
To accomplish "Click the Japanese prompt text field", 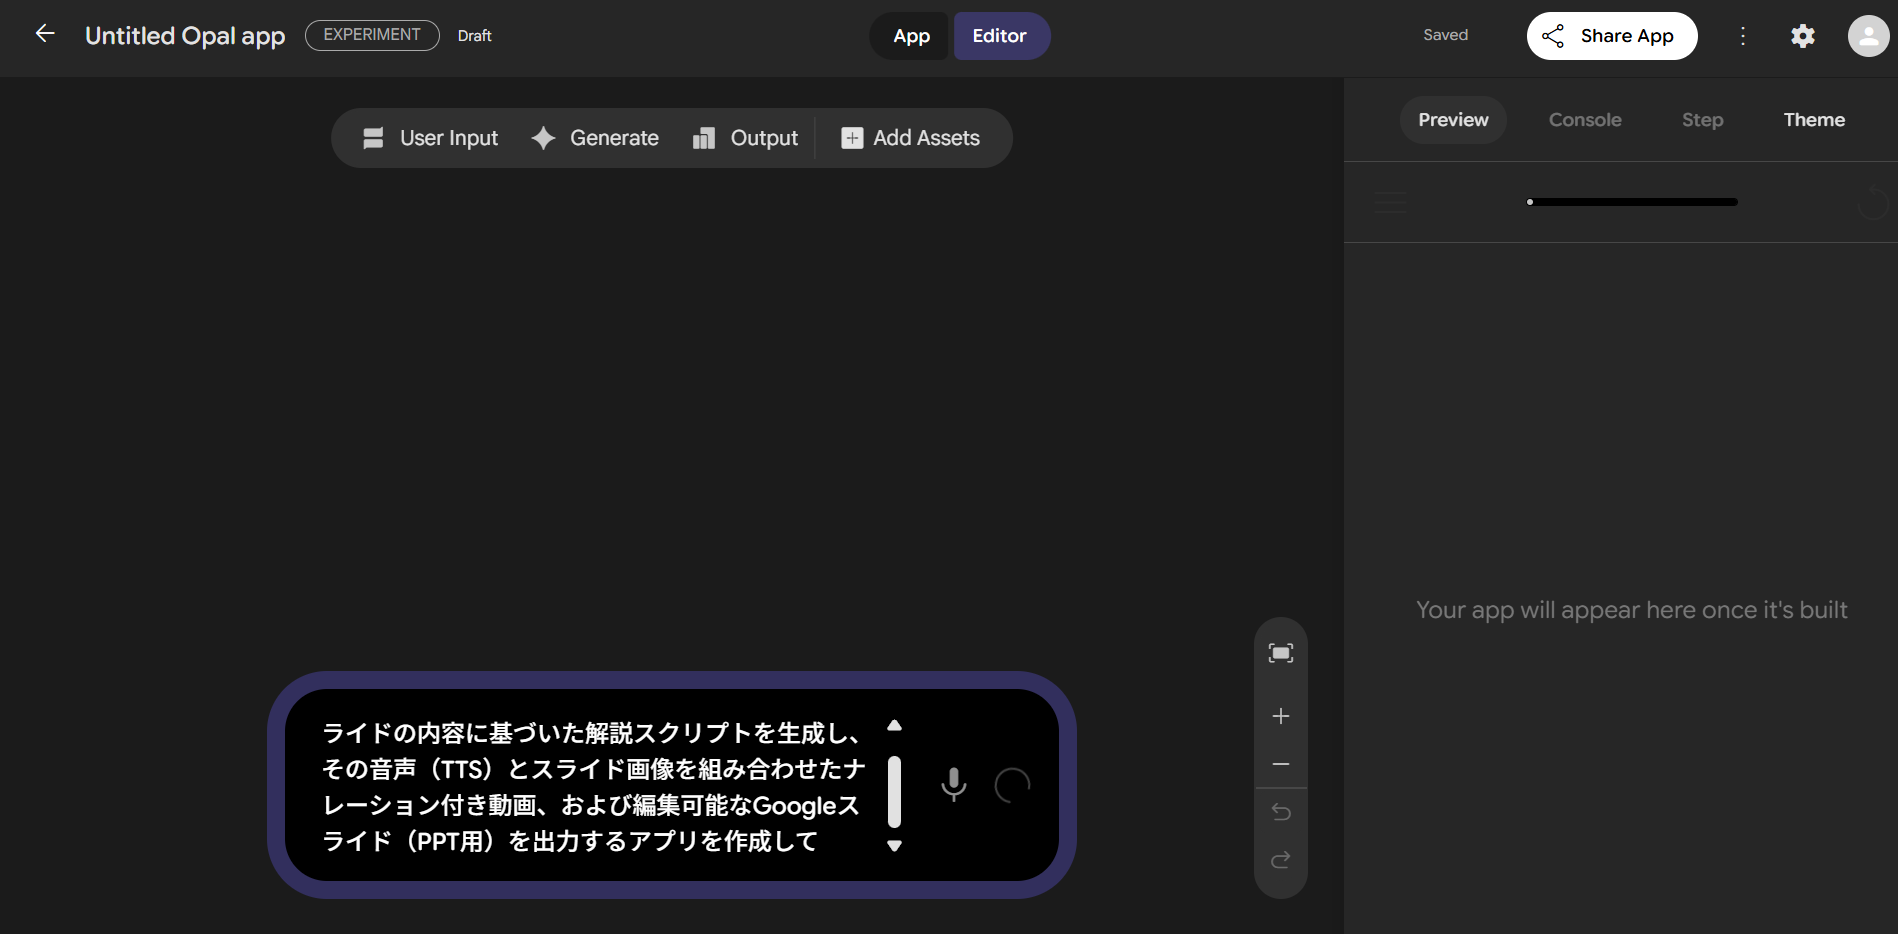I will [x=592, y=786].
